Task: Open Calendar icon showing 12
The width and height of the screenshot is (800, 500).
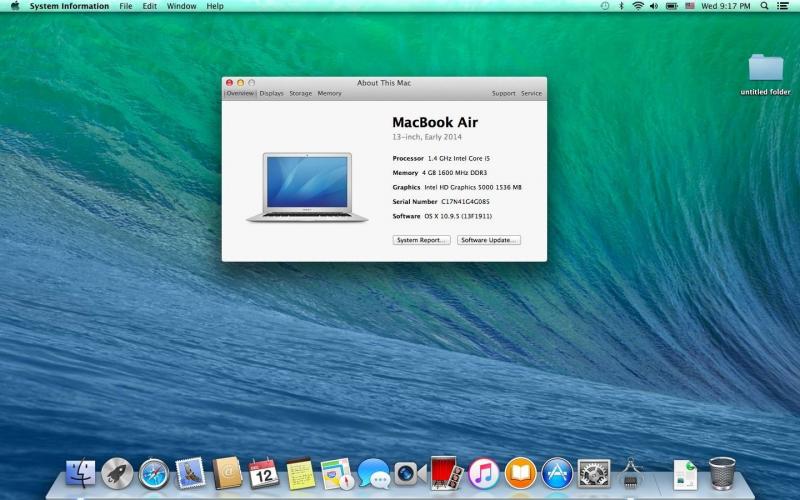Action: click(264, 473)
